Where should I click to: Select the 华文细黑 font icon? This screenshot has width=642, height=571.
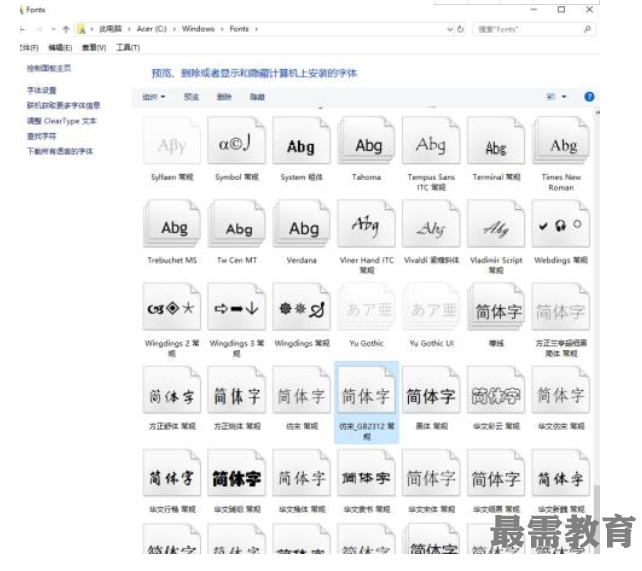point(496,473)
